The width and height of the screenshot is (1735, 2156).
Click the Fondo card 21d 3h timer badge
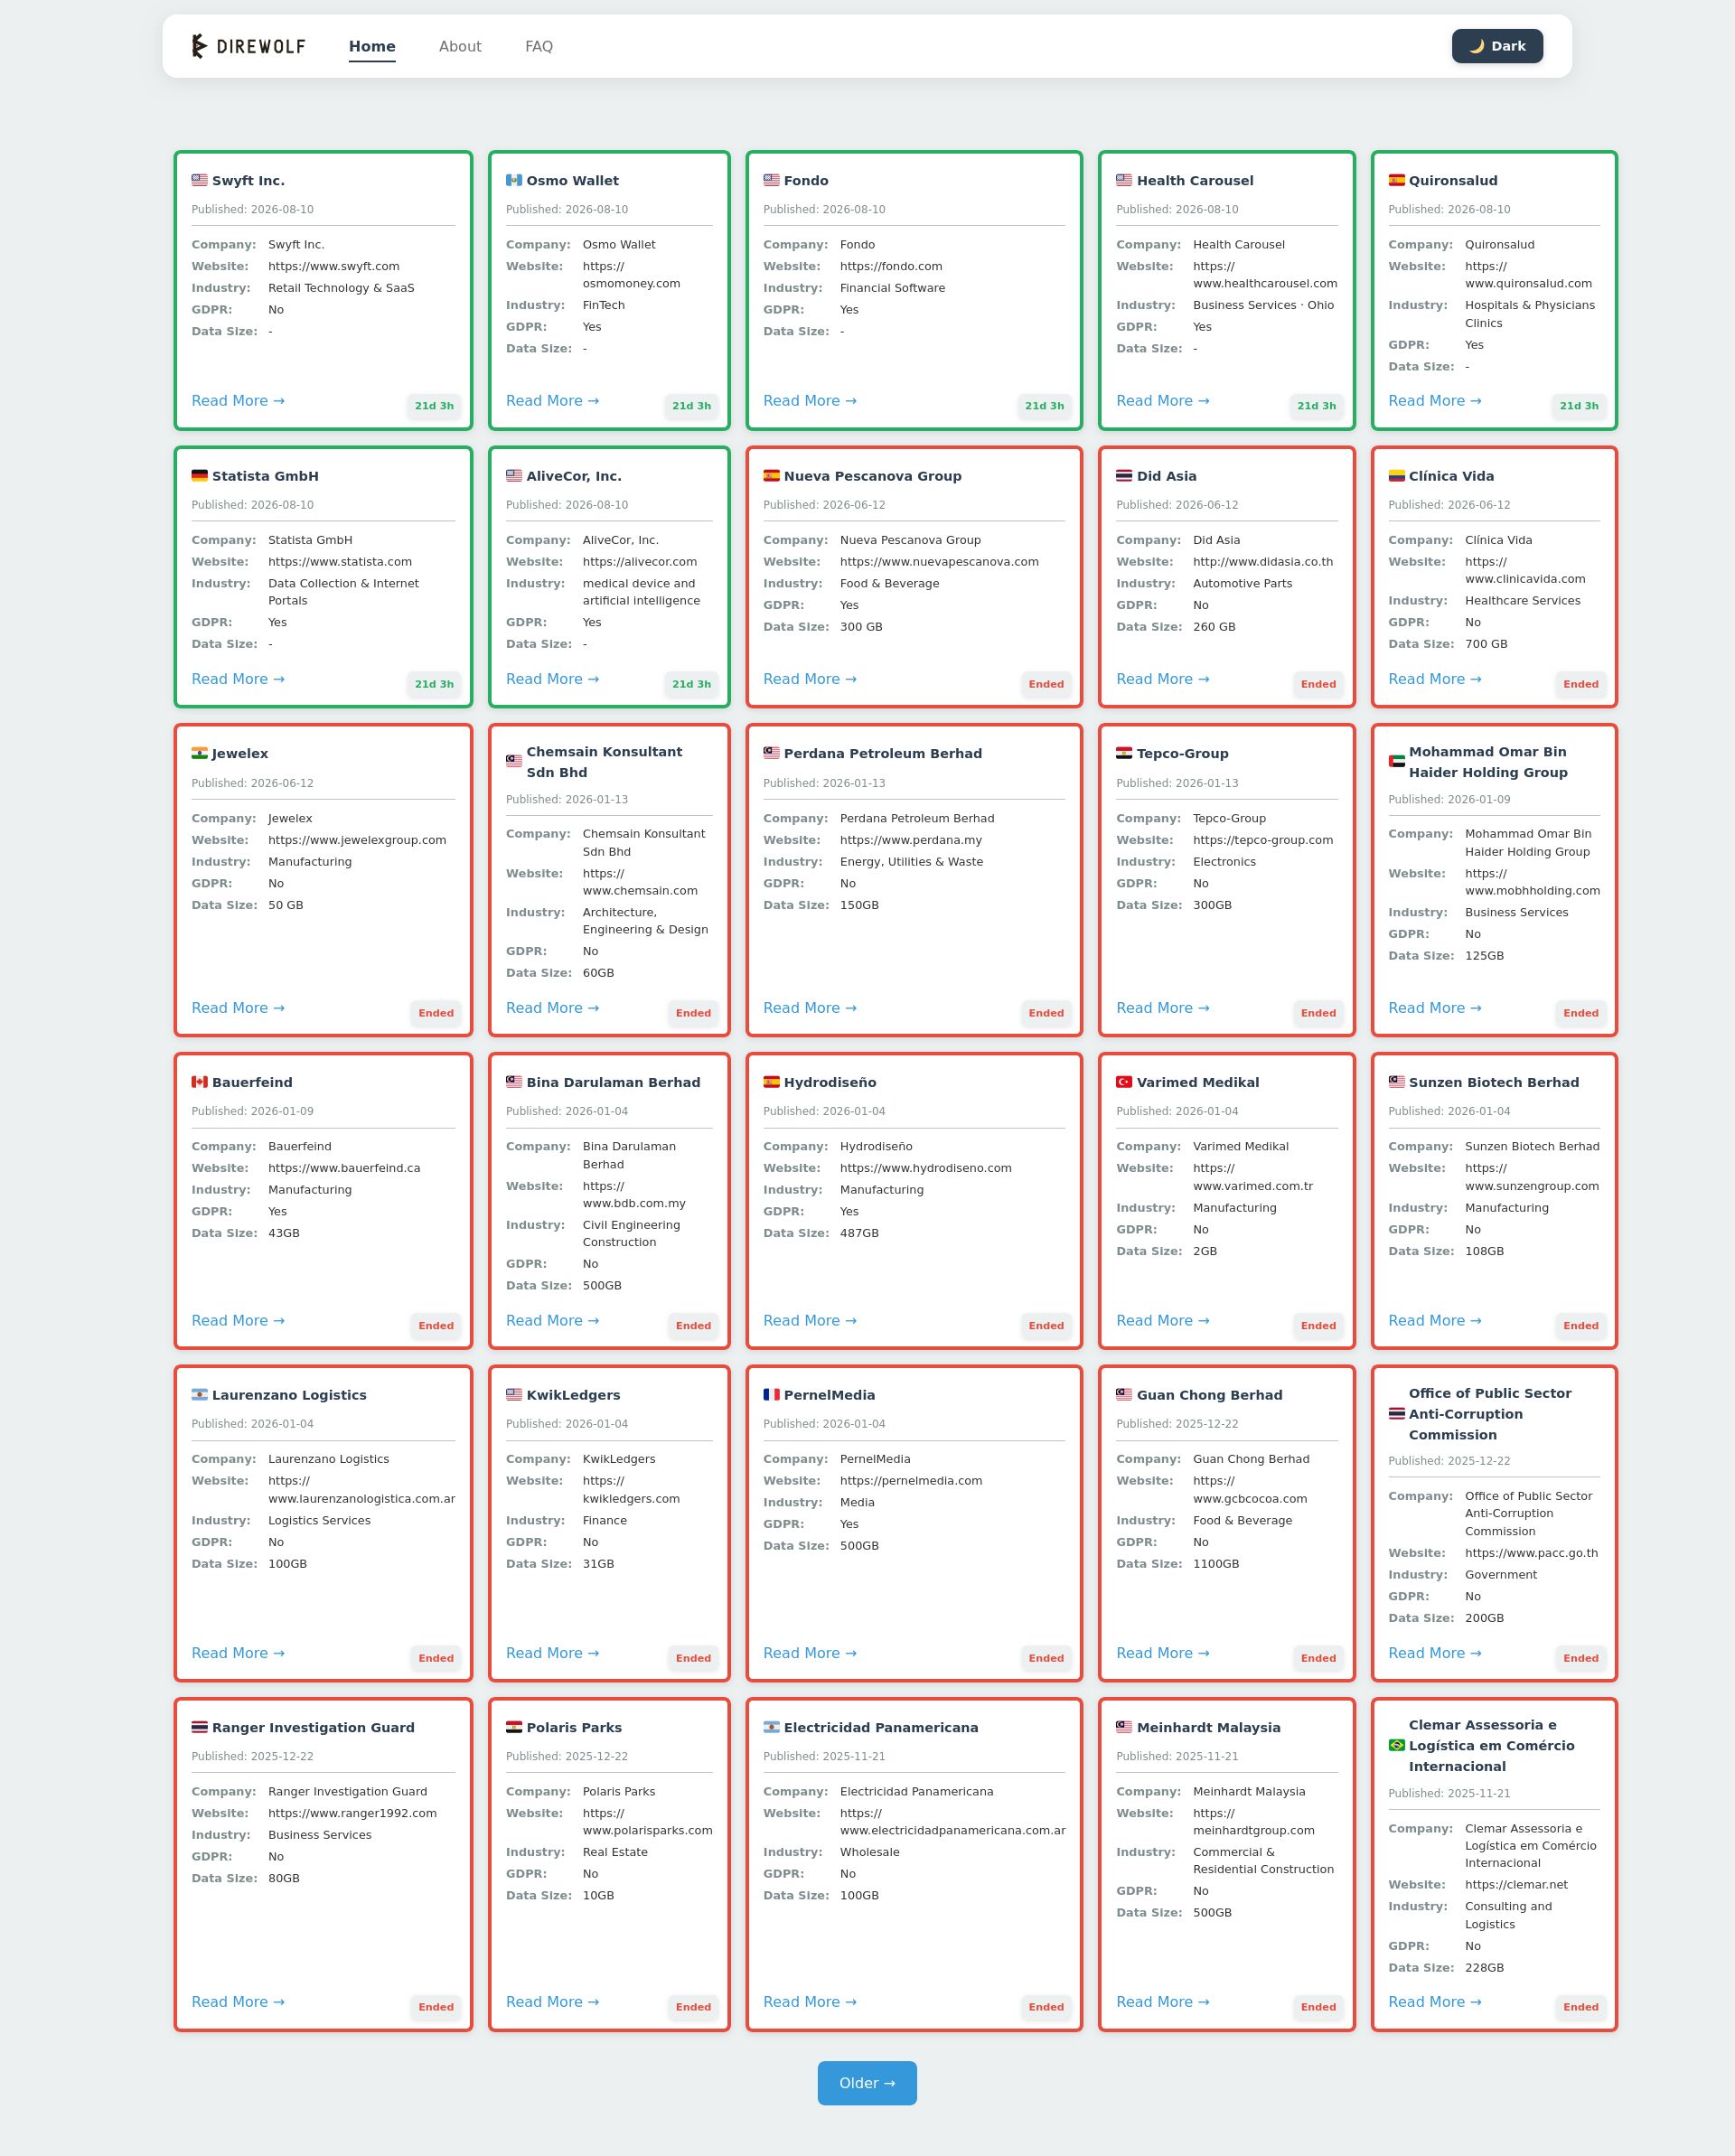pos(1044,406)
